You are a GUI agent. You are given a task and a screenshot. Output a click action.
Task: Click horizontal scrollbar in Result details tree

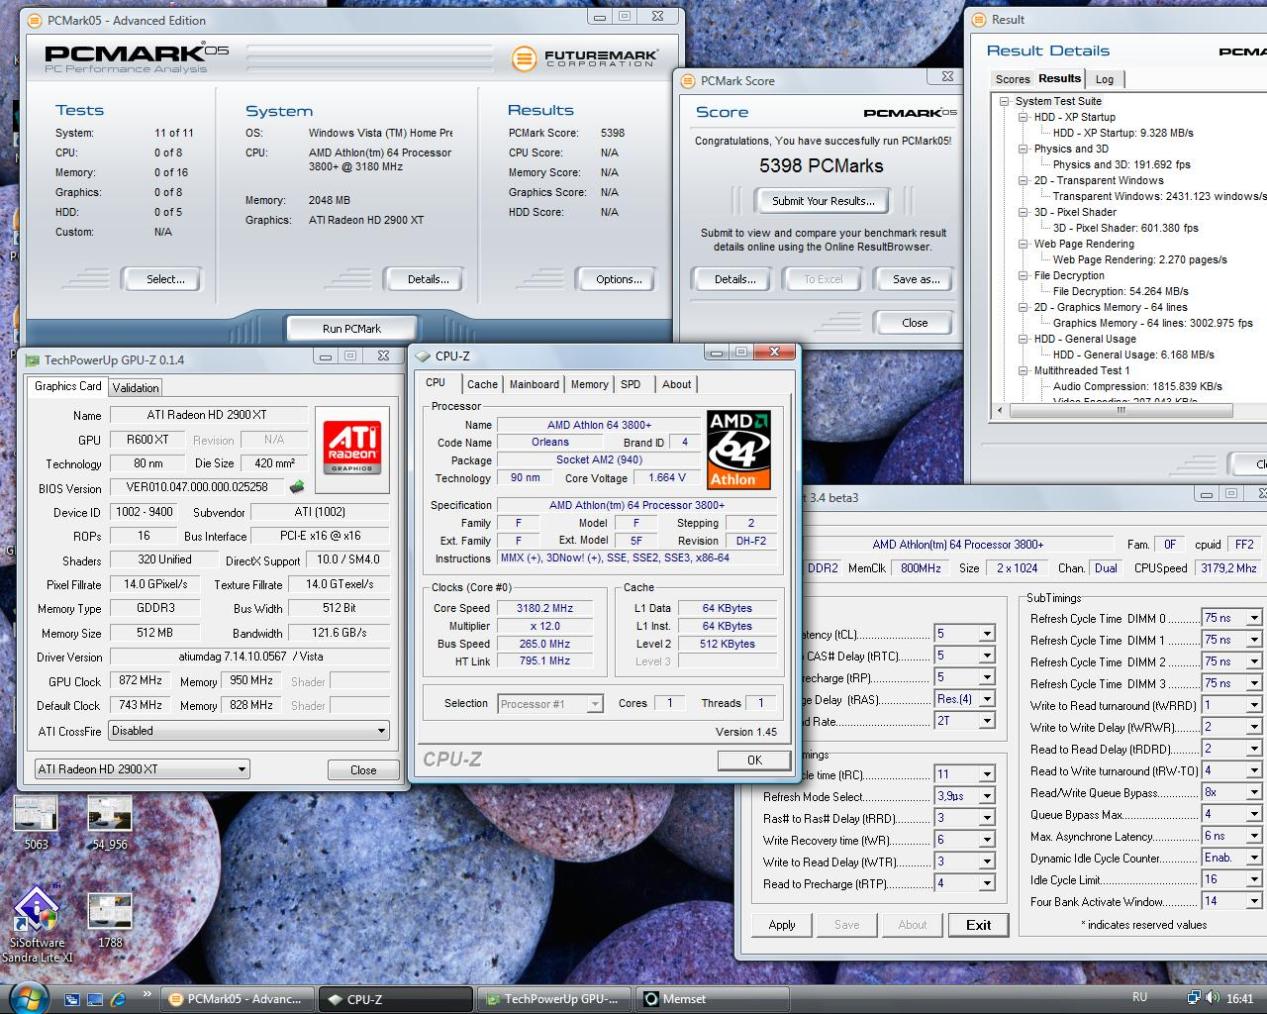[1120, 410]
